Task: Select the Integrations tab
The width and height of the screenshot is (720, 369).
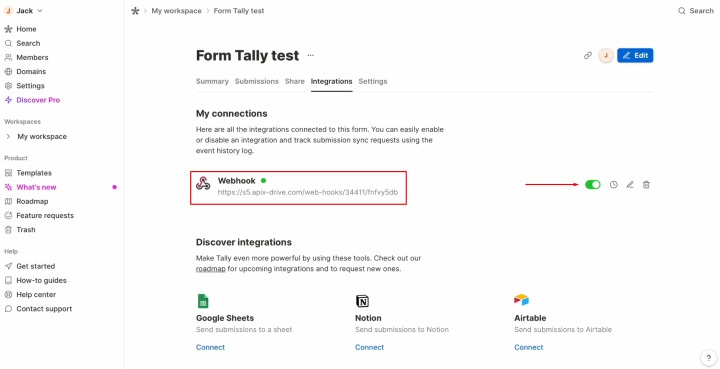Action: (332, 81)
